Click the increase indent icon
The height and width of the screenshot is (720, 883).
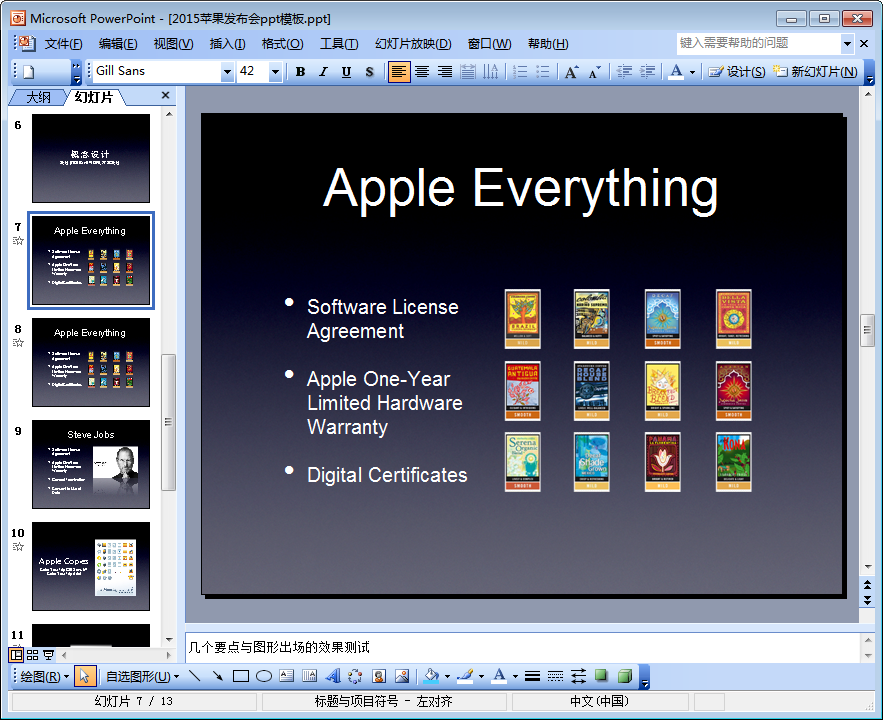647,71
